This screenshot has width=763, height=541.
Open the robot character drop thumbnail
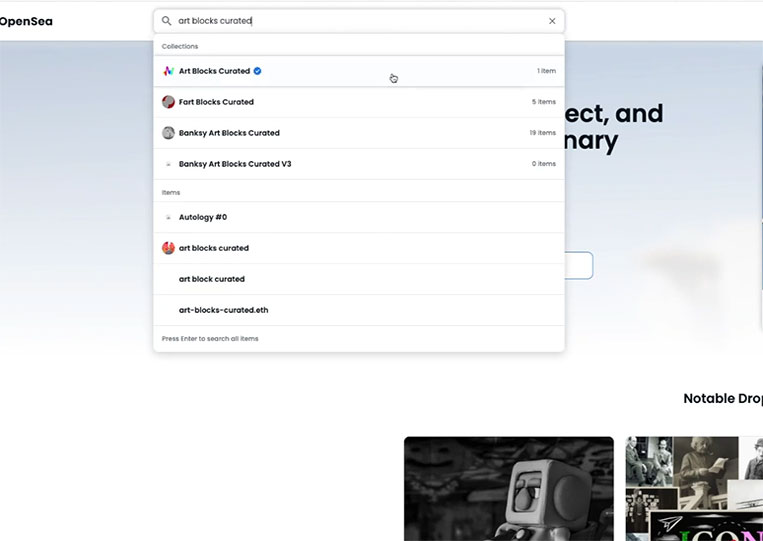pos(509,488)
